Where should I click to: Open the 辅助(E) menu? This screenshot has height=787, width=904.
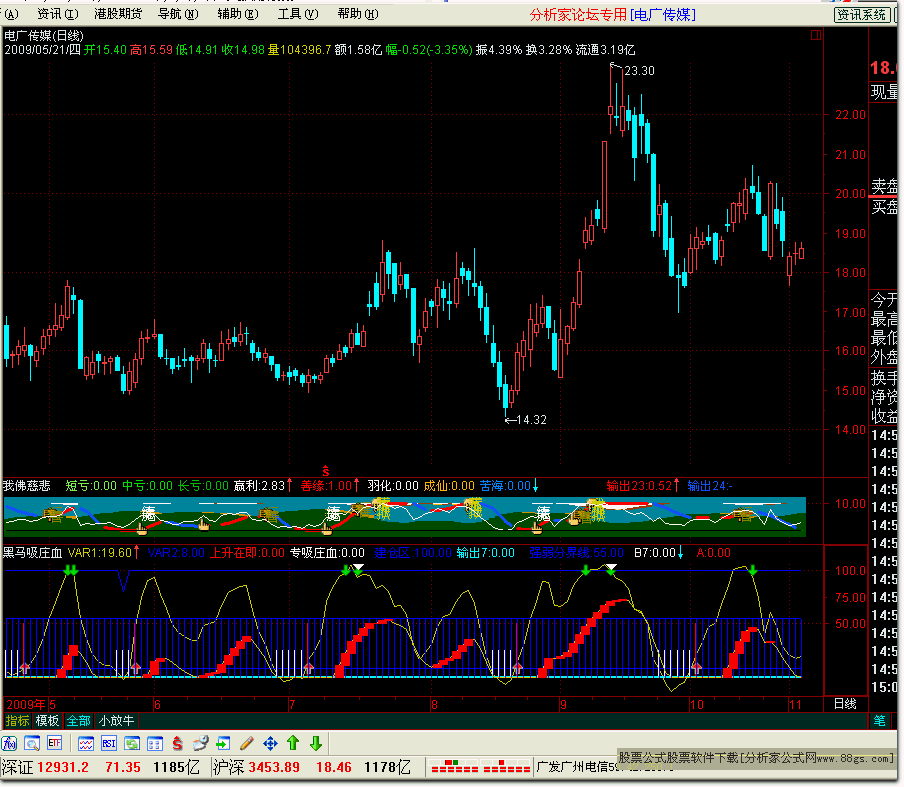(x=238, y=14)
